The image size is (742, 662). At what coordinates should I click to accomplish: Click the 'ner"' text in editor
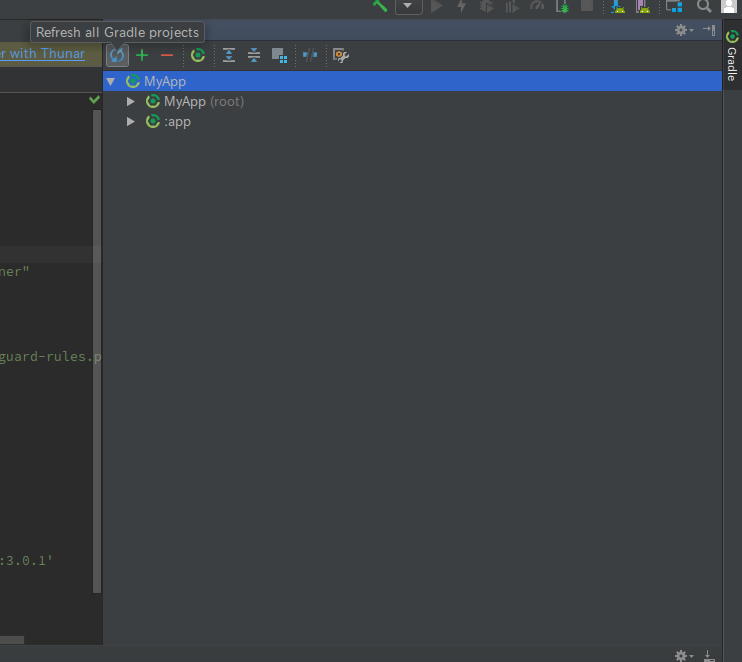click(x=15, y=272)
